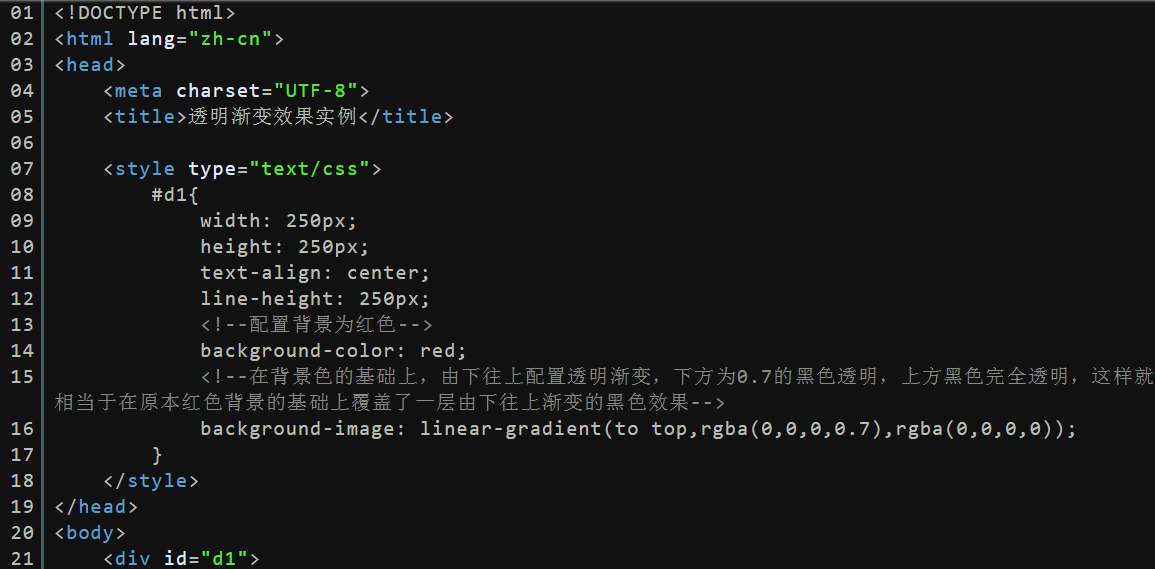Place cursor in the DOCTYPE html declaration
The height and width of the screenshot is (569, 1155).
click(x=145, y=13)
